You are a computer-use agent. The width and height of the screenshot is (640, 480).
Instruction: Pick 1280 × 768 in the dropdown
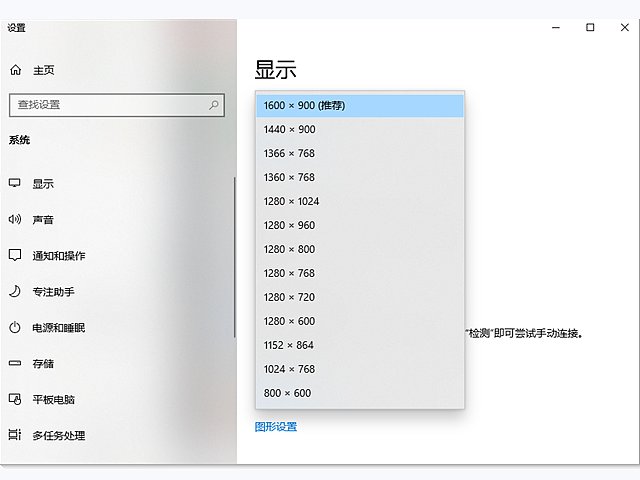point(360,273)
